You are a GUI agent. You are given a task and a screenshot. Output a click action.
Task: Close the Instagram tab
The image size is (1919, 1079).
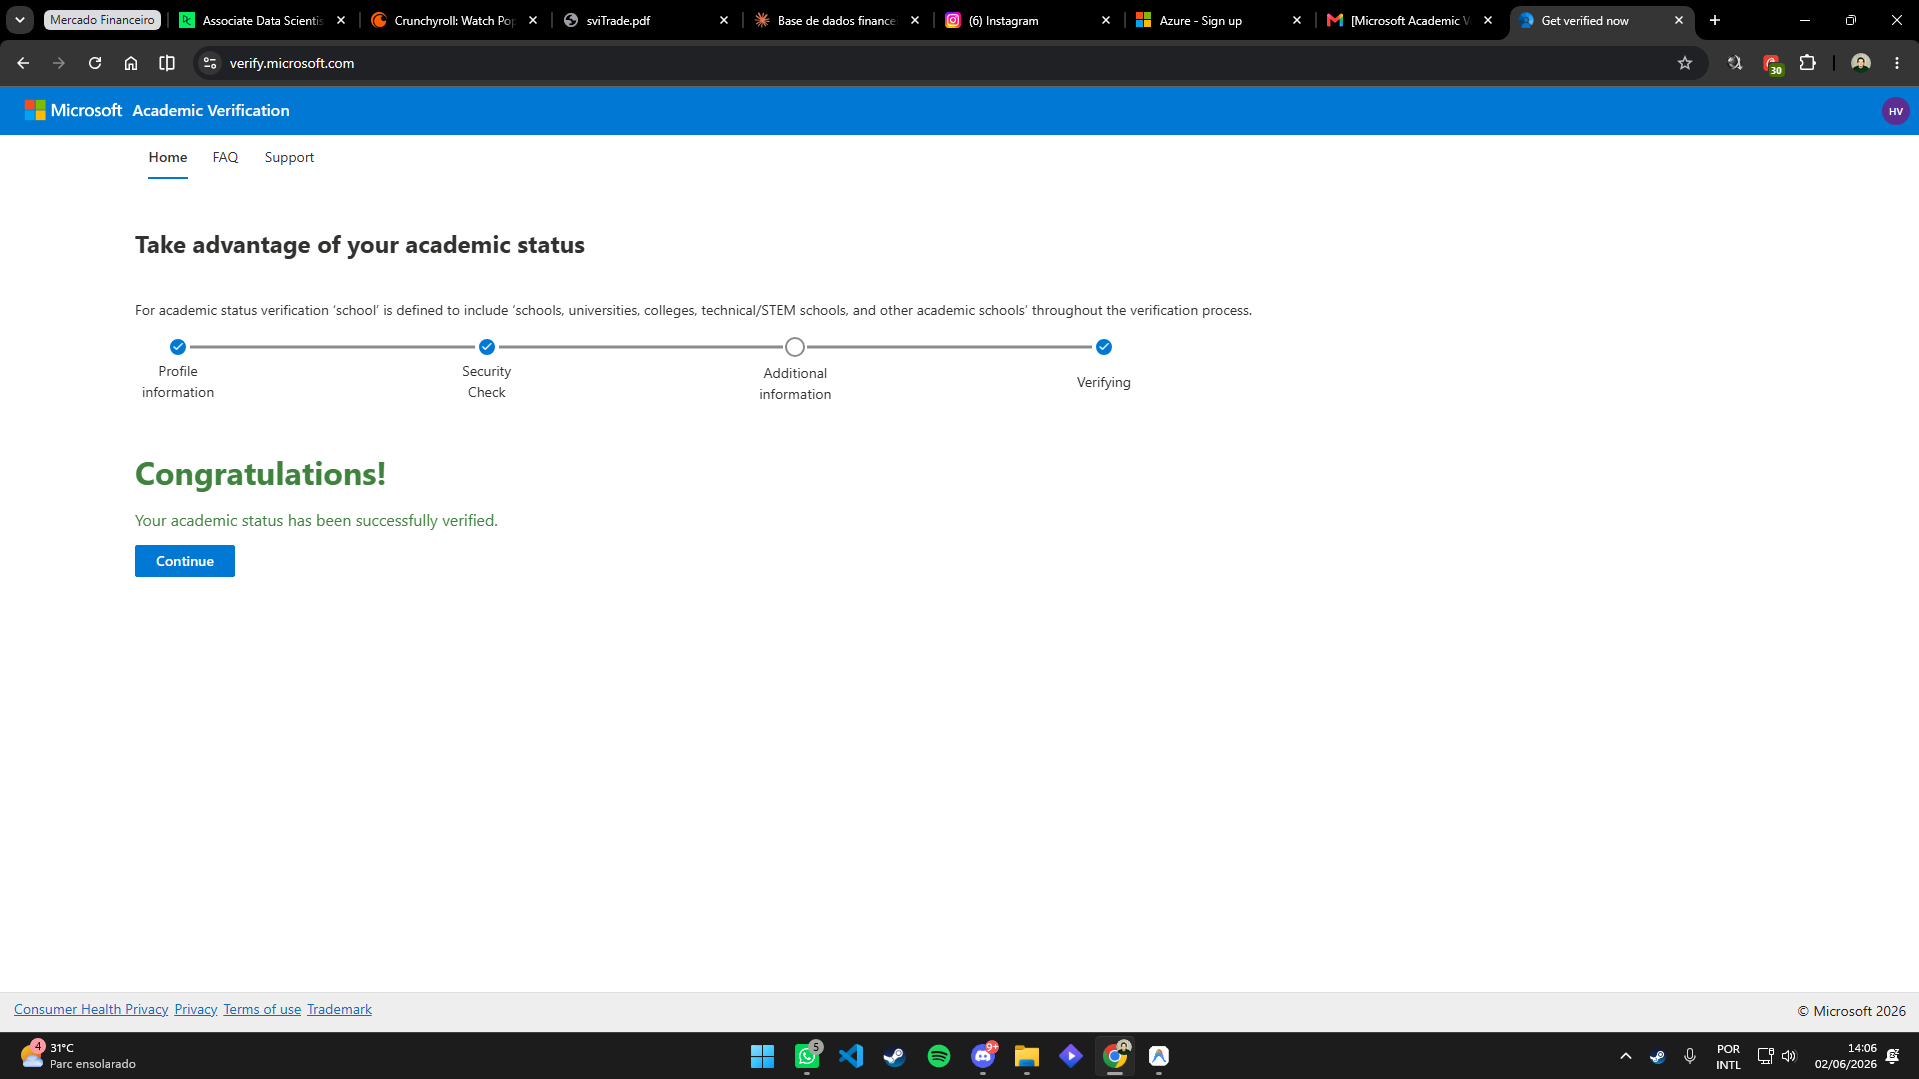[x=1106, y=20]
